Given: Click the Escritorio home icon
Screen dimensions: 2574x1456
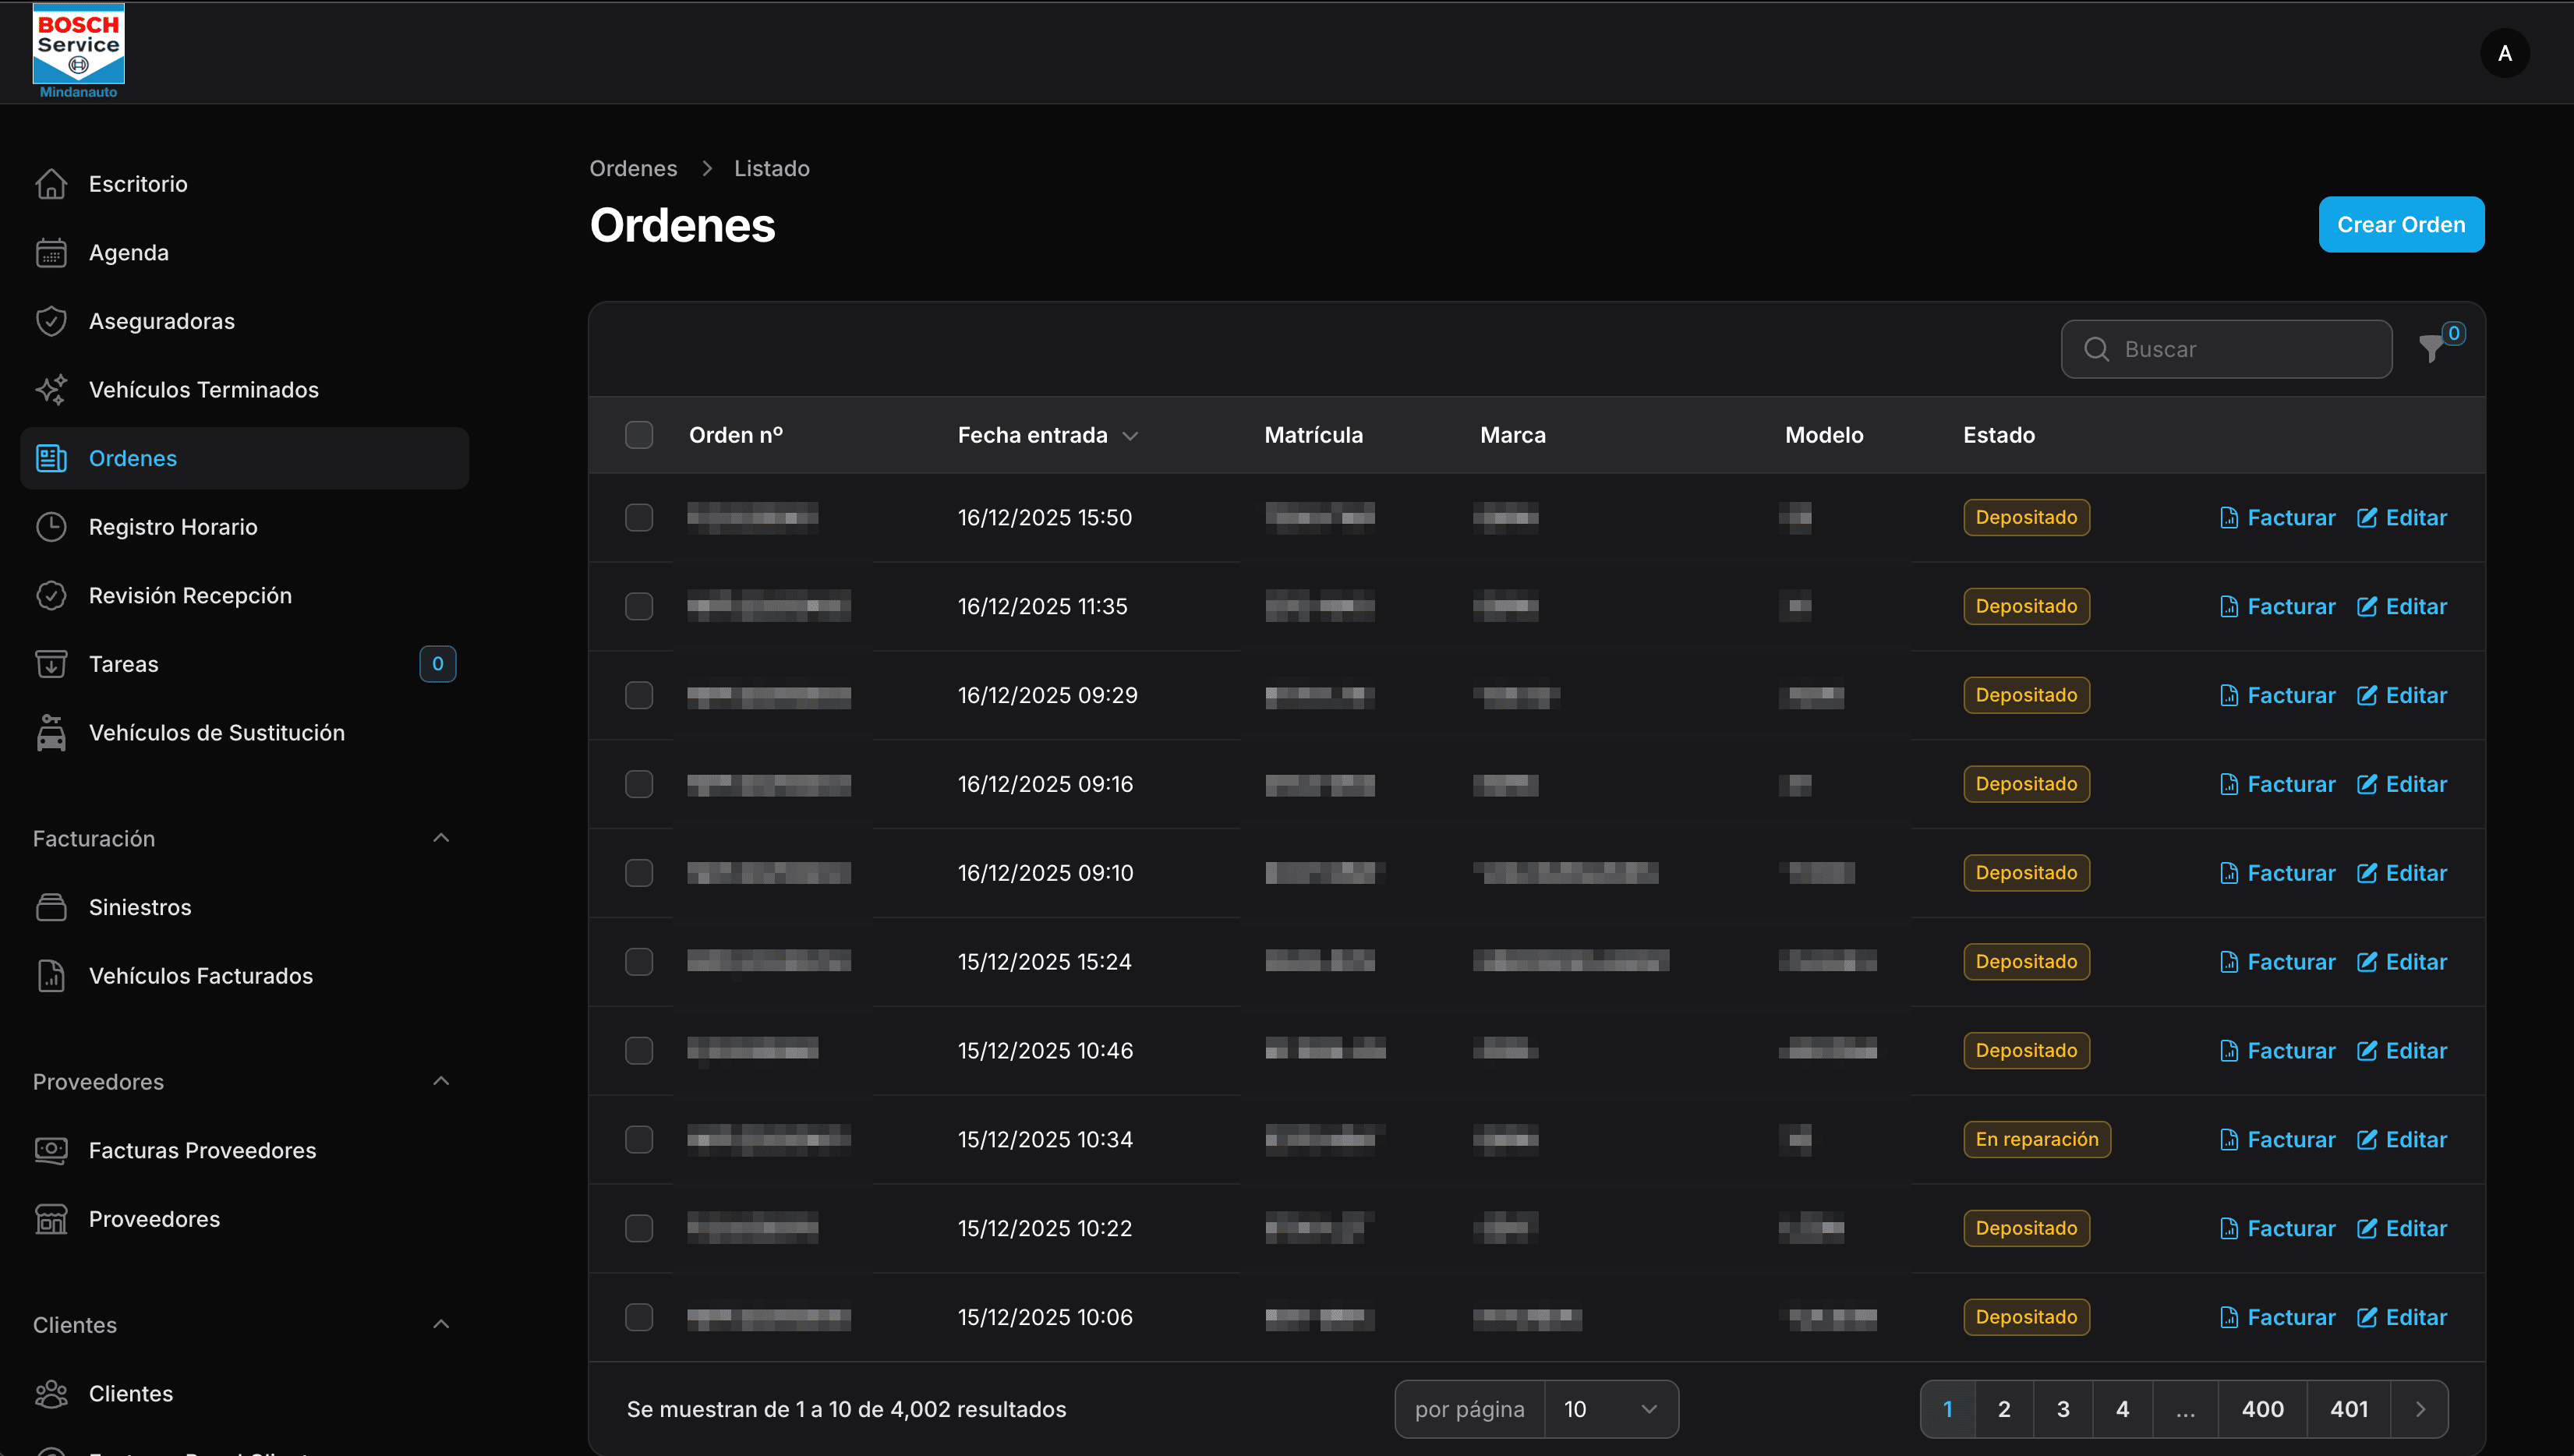Looking at the screenshot, I should click(51, 184).
